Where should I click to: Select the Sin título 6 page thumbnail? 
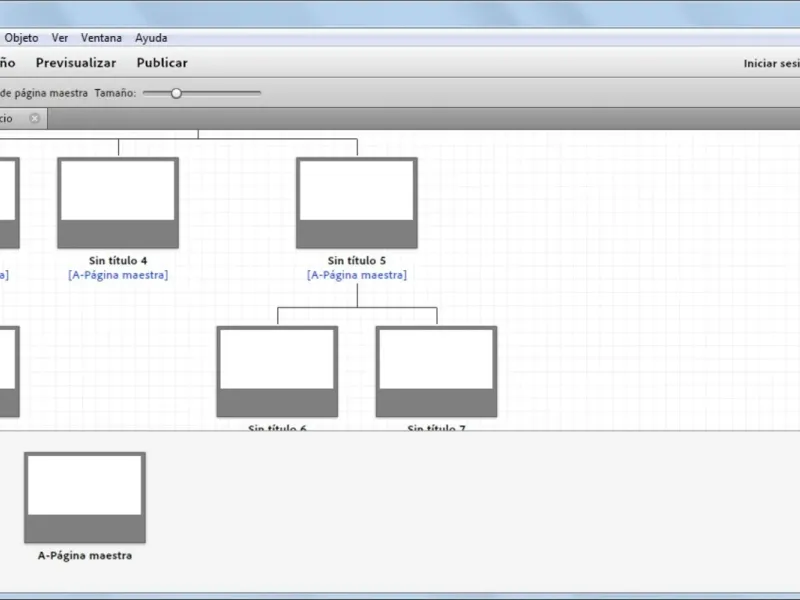pos(278,371)
